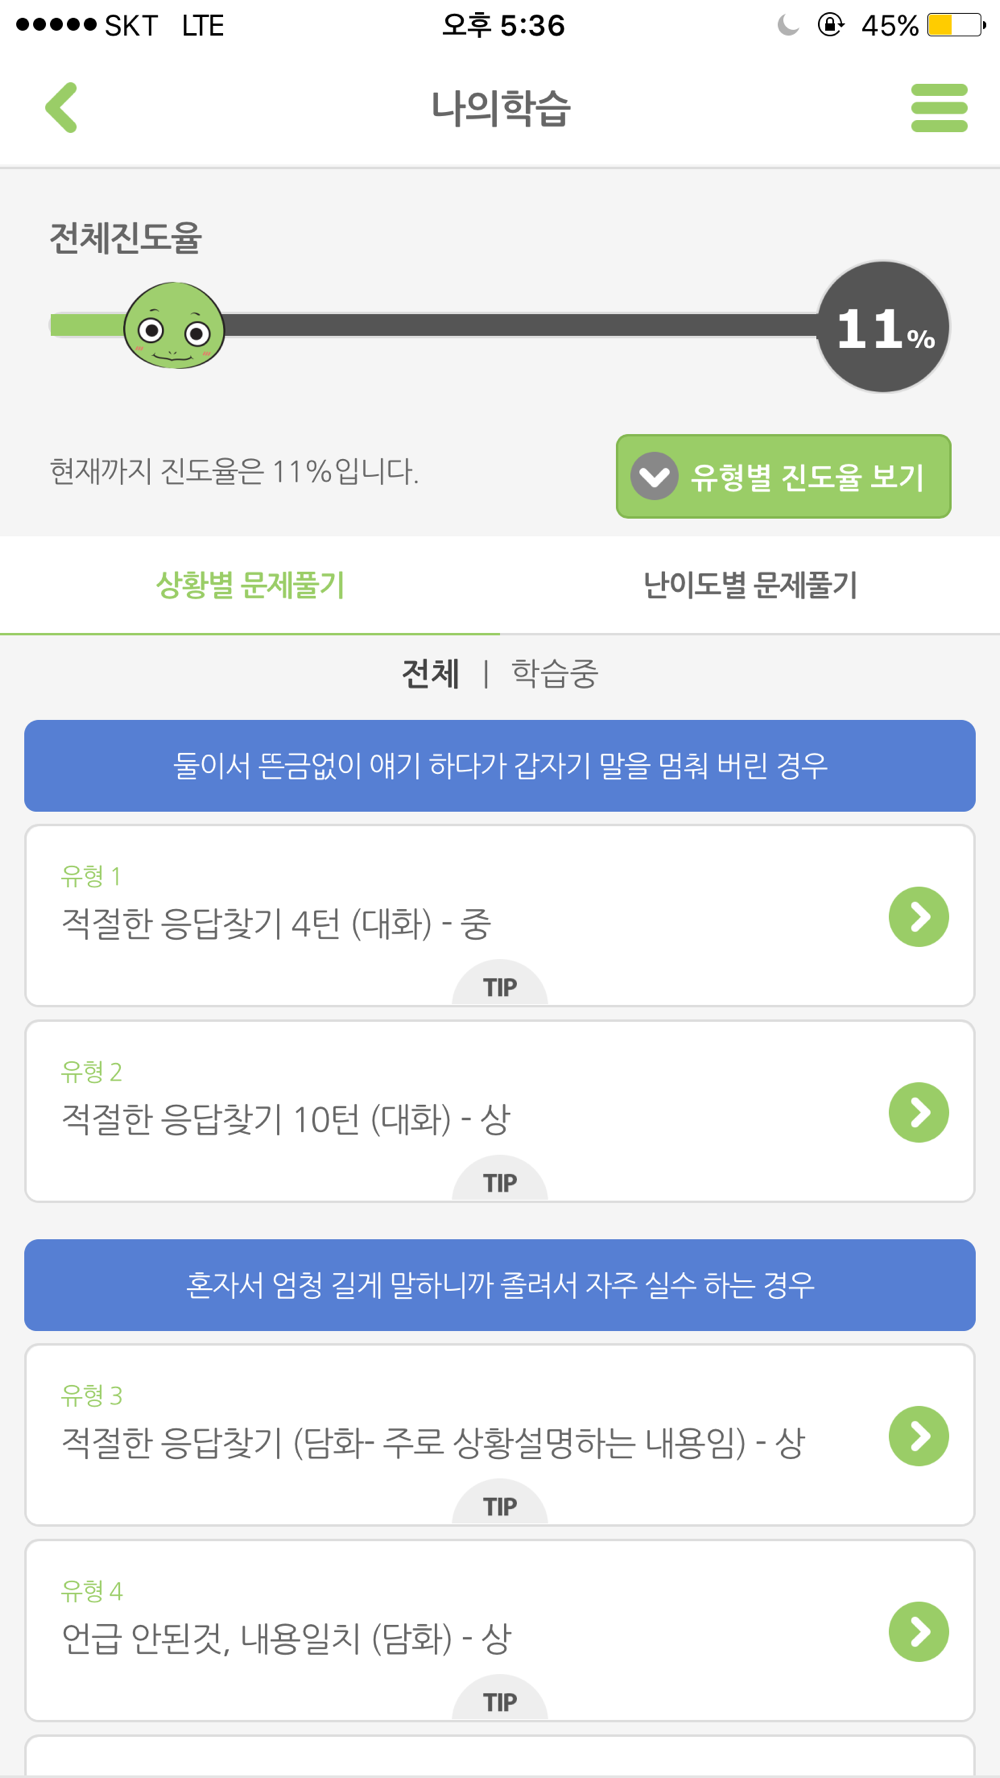Tap the green back arrow icon
Image resolution: width=1000 pixels, height=1778 pixels.
(62, 108)
